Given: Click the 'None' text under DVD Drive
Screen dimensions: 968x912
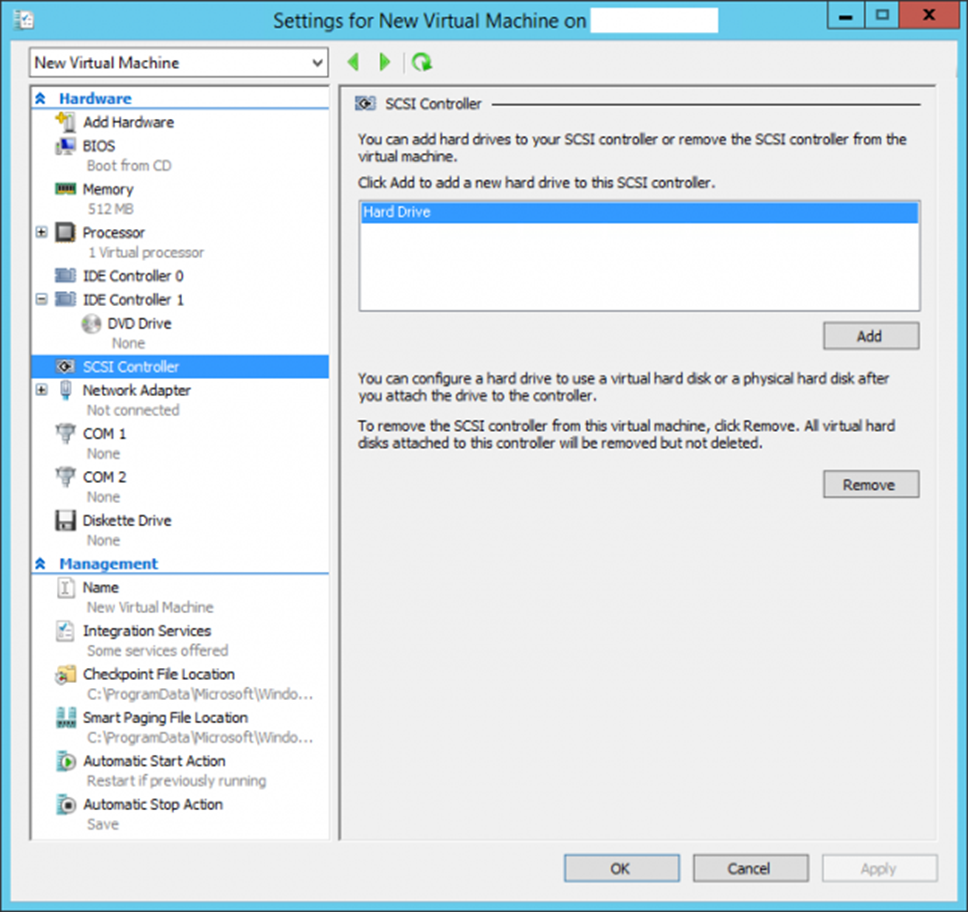Looking at the screenshot, I should click(128, 343).
